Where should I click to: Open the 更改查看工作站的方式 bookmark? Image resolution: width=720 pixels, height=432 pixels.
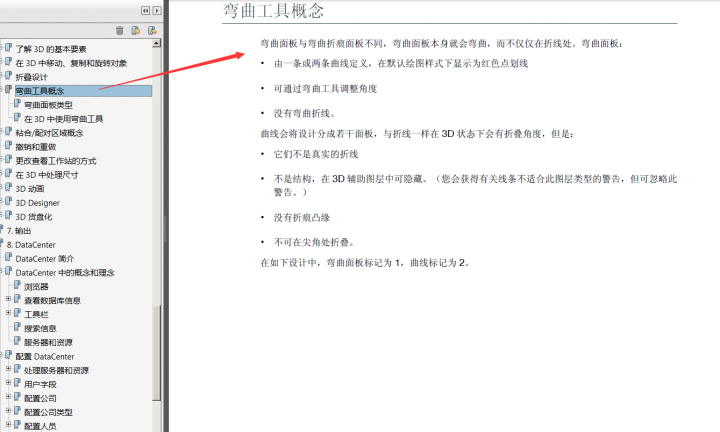(x=56, y=161)
